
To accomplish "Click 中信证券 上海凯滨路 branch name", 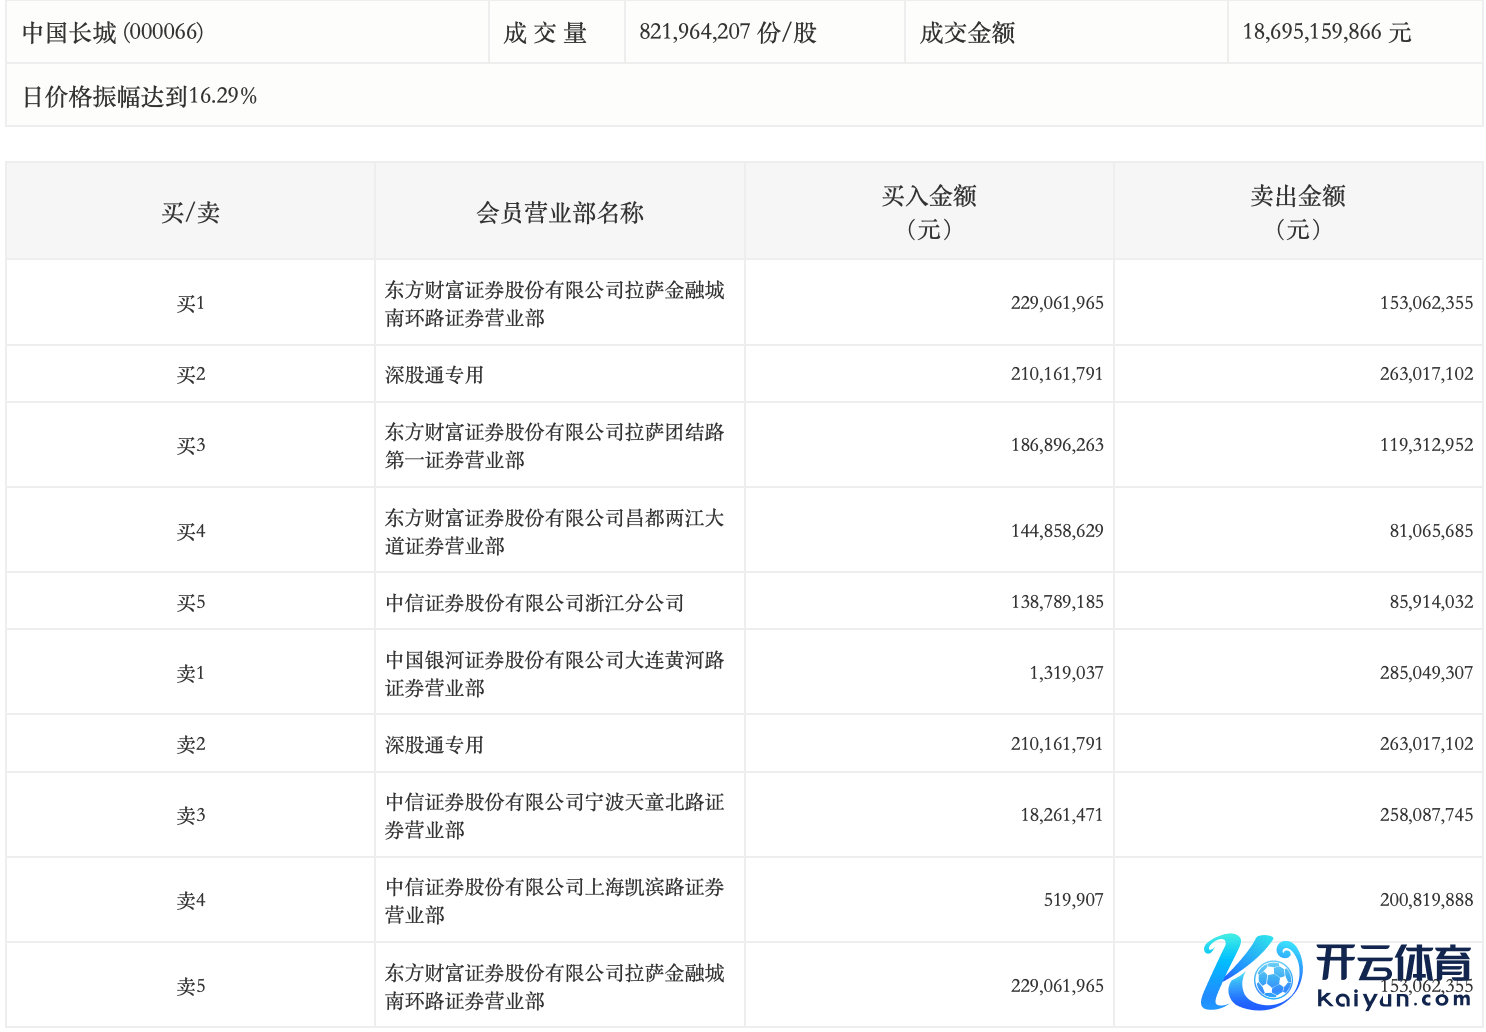I will pyautogui.click(x=554, y=900).
